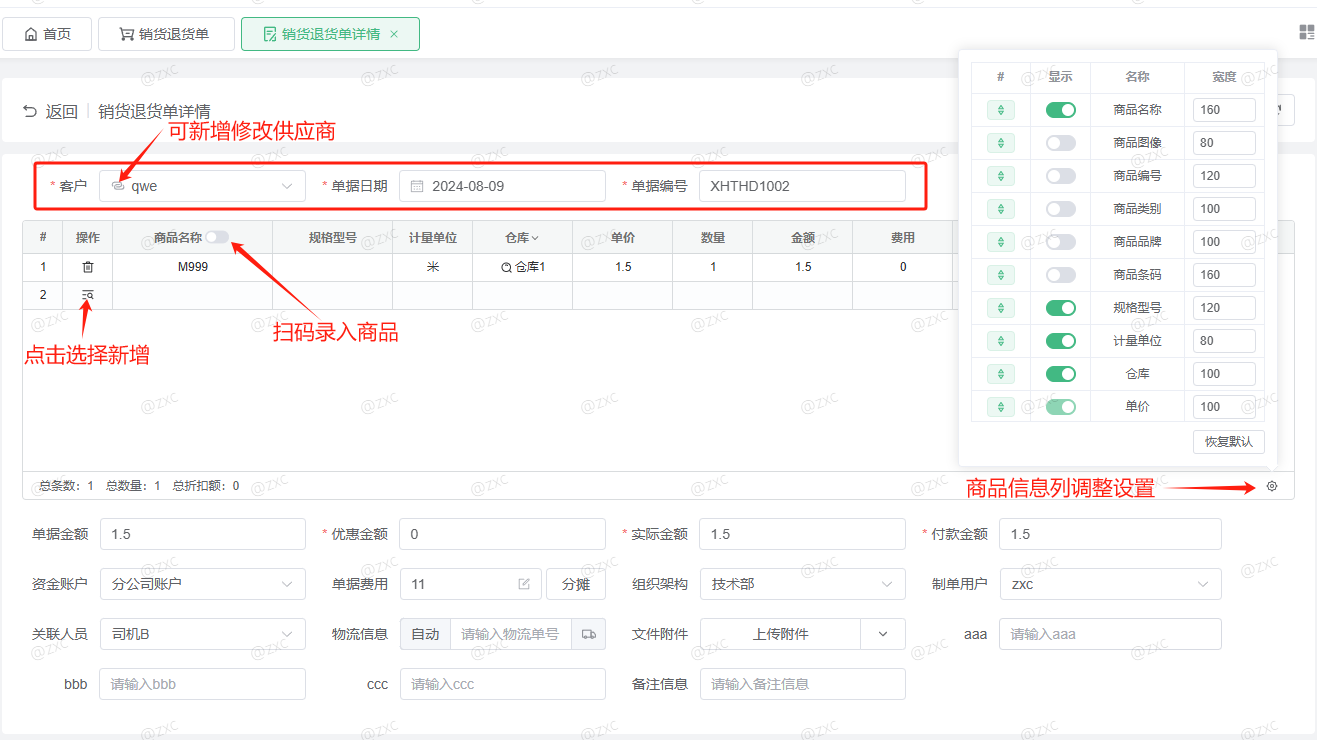1317x740 pixels.
Task: Enable 商品品牌 column display
Action: (x=1061, y=242)
